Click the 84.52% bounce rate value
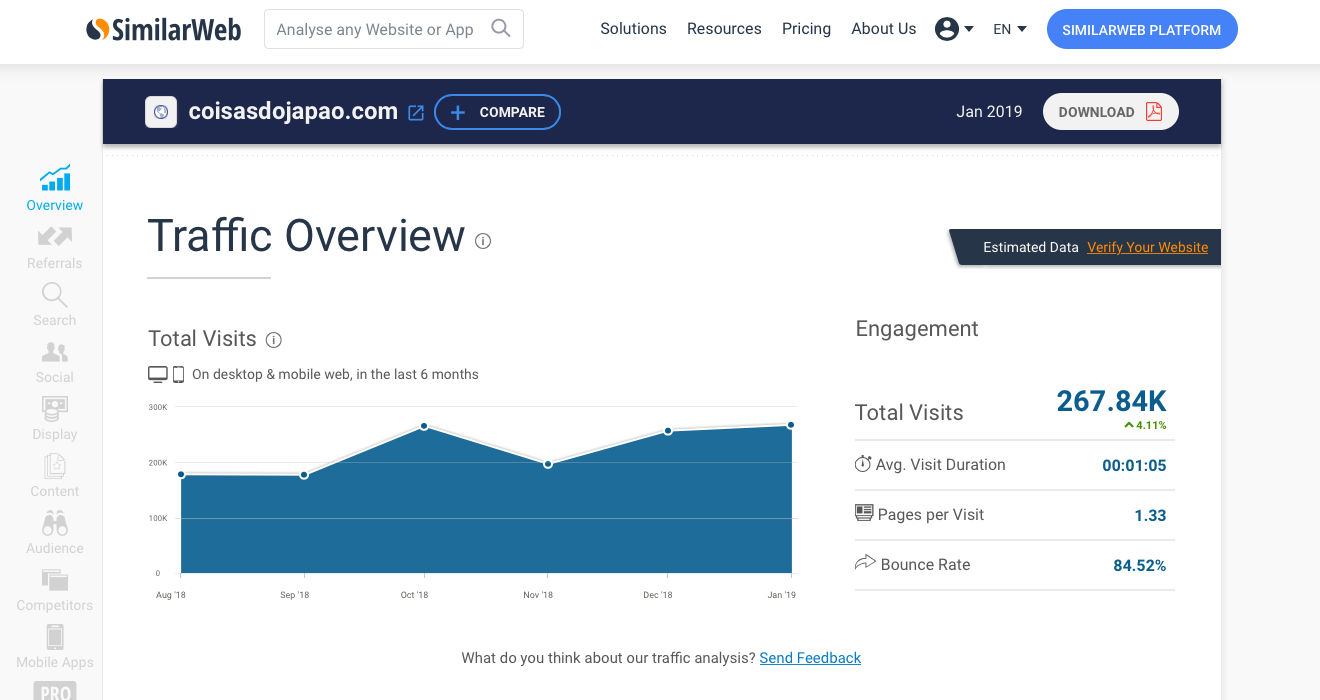The width and height of the screenshot is (1320, 700). coord(1140,565)
